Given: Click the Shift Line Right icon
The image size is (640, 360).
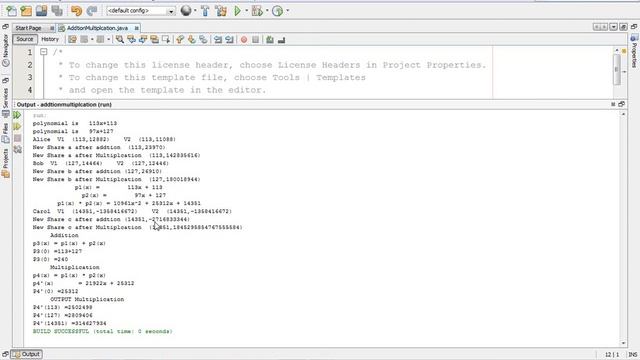Looking at the screenshot, I should click(229, 40).
